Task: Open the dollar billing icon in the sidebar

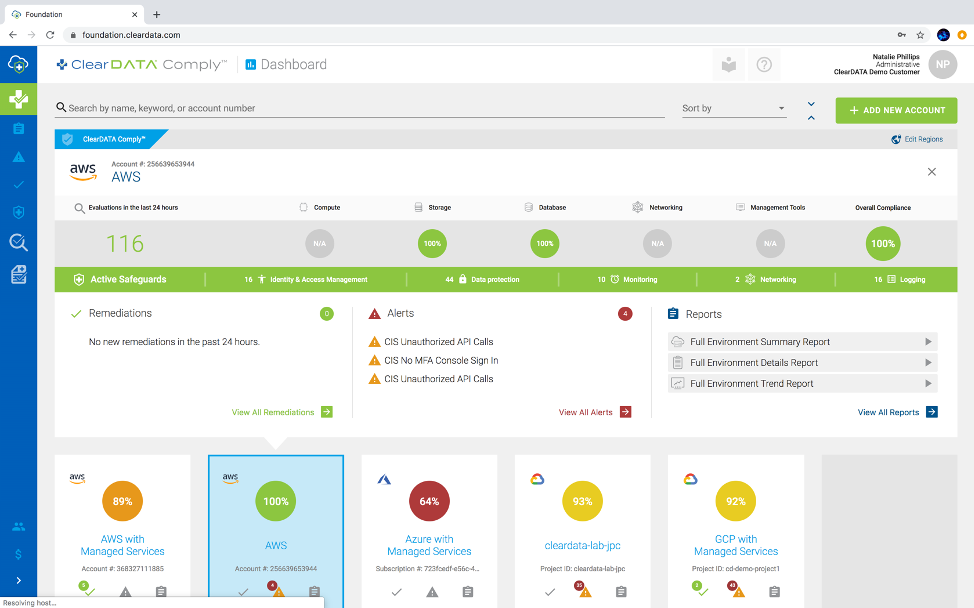Action: (19, 554)
